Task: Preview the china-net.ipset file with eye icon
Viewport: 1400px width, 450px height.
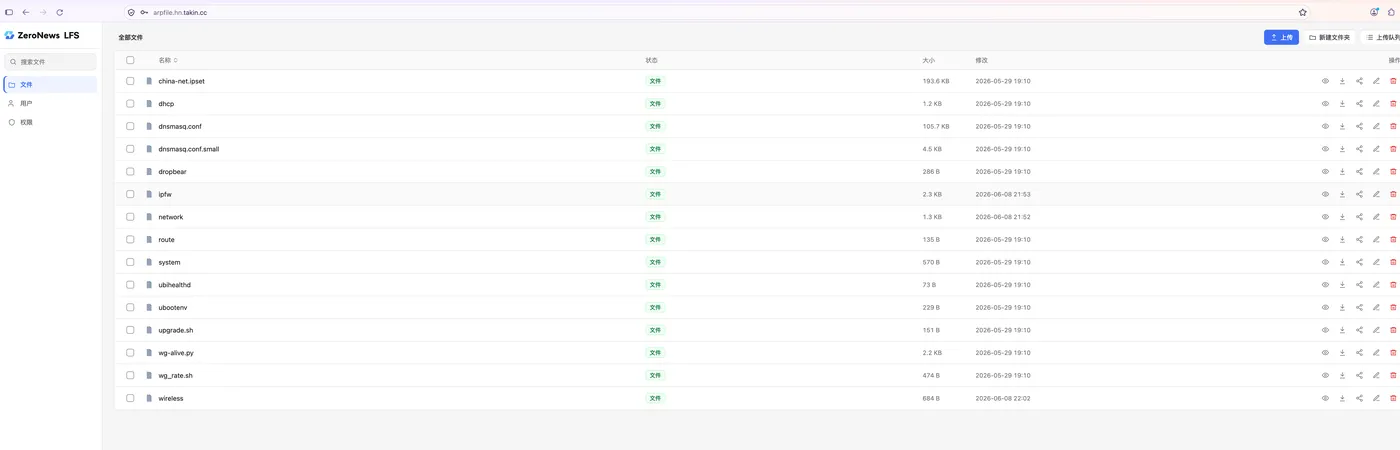Action: 1325,81
